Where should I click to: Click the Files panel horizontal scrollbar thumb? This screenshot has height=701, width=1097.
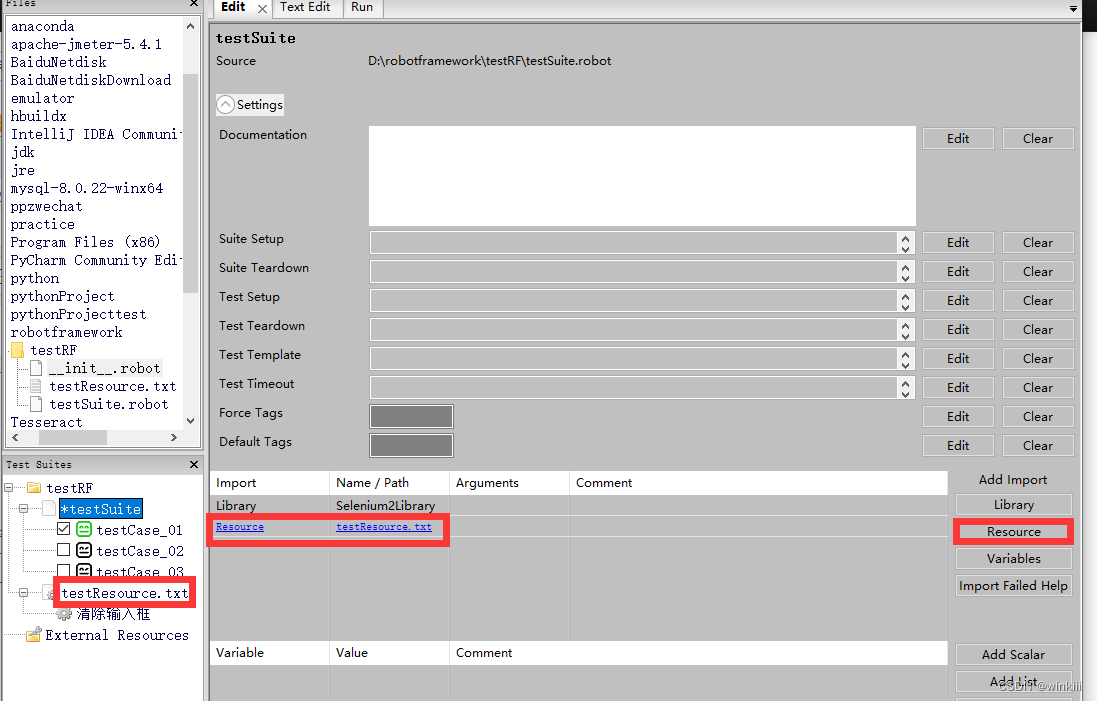click(73, 437)
